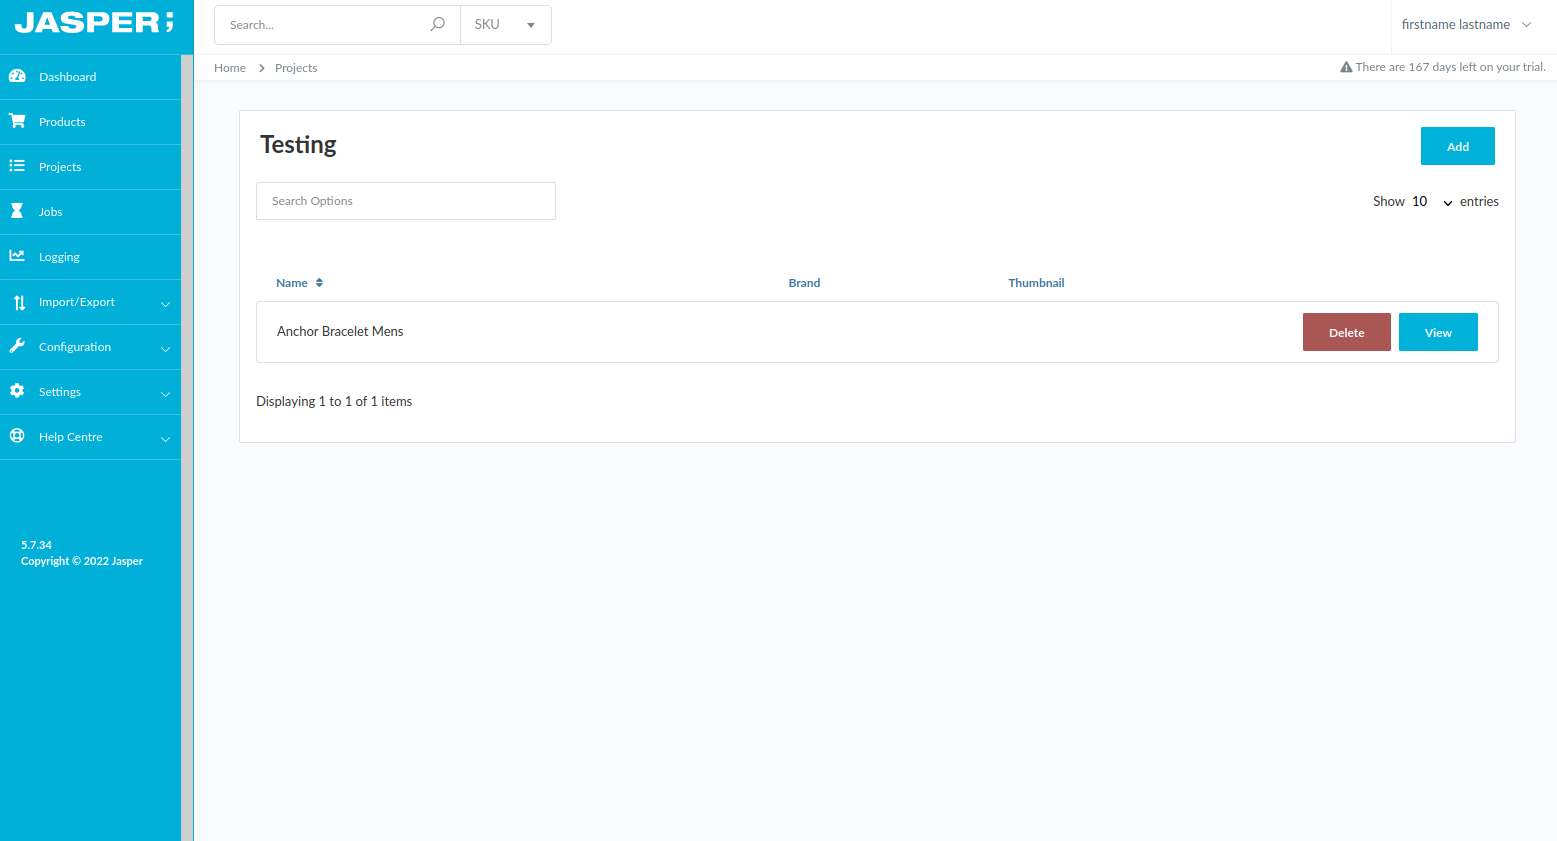Click the magnifier search icon

437,25
